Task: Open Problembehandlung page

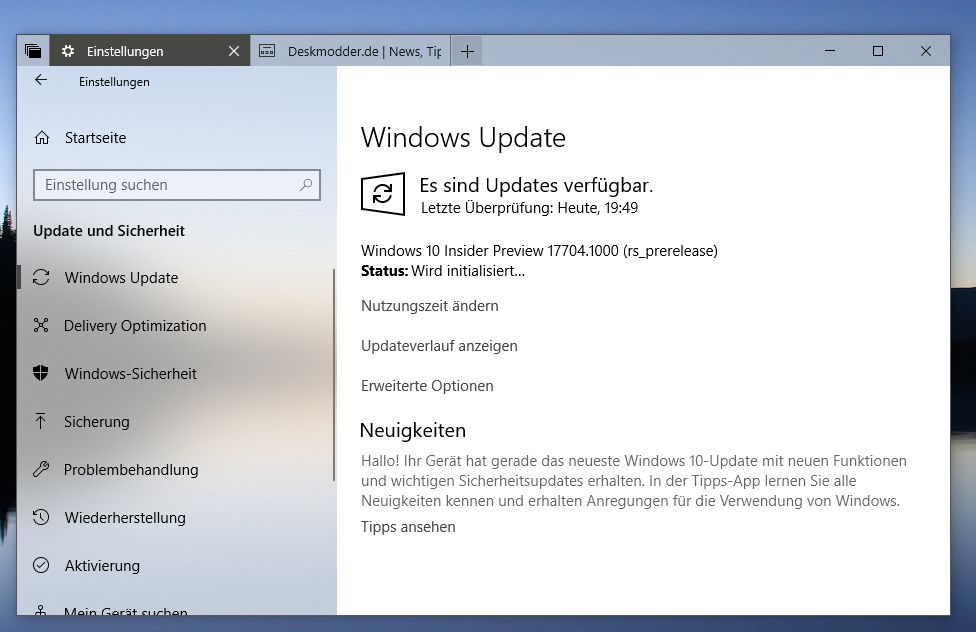Action: pyautogui.click(x=131, y=469)
